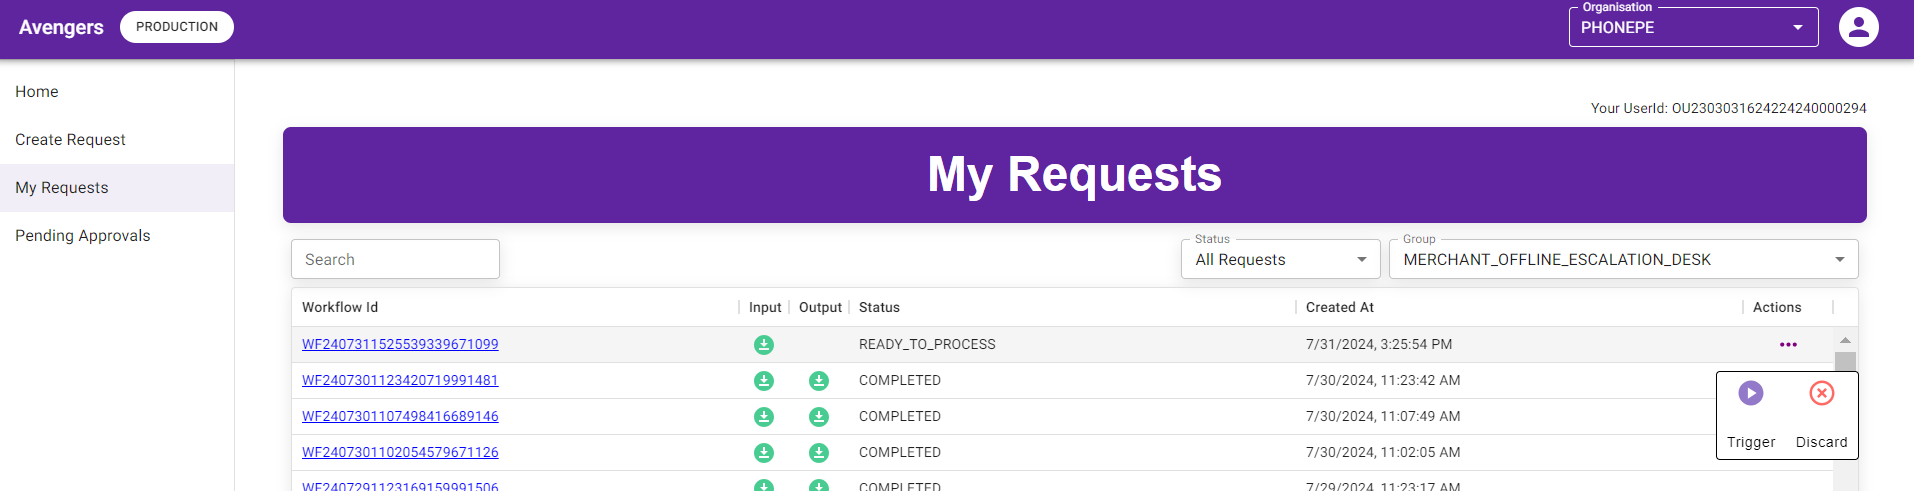Download input file for WF2407311525539339671099
Screen dimensions: 1914x491
[764, 345]
